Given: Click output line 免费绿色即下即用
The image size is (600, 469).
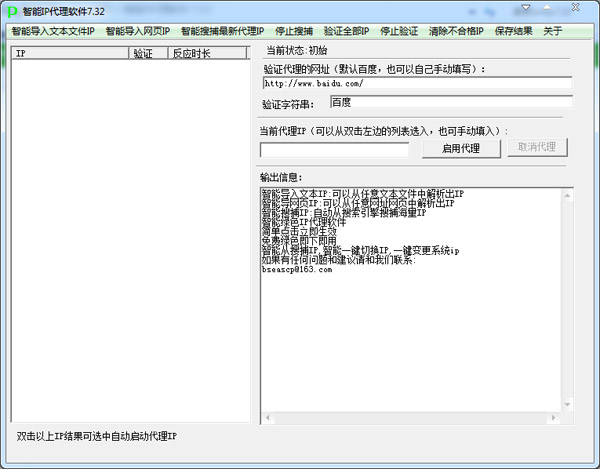Looking at the screenshot, I should 299,241.
